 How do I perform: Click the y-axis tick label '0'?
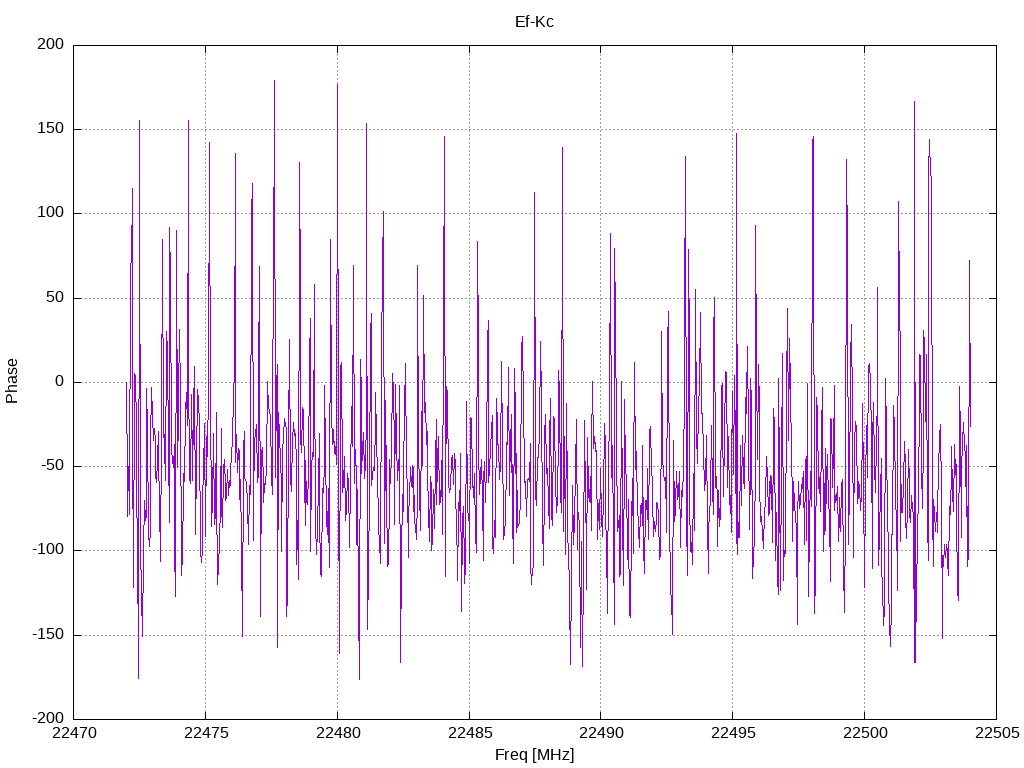click(x=60, y=381)
